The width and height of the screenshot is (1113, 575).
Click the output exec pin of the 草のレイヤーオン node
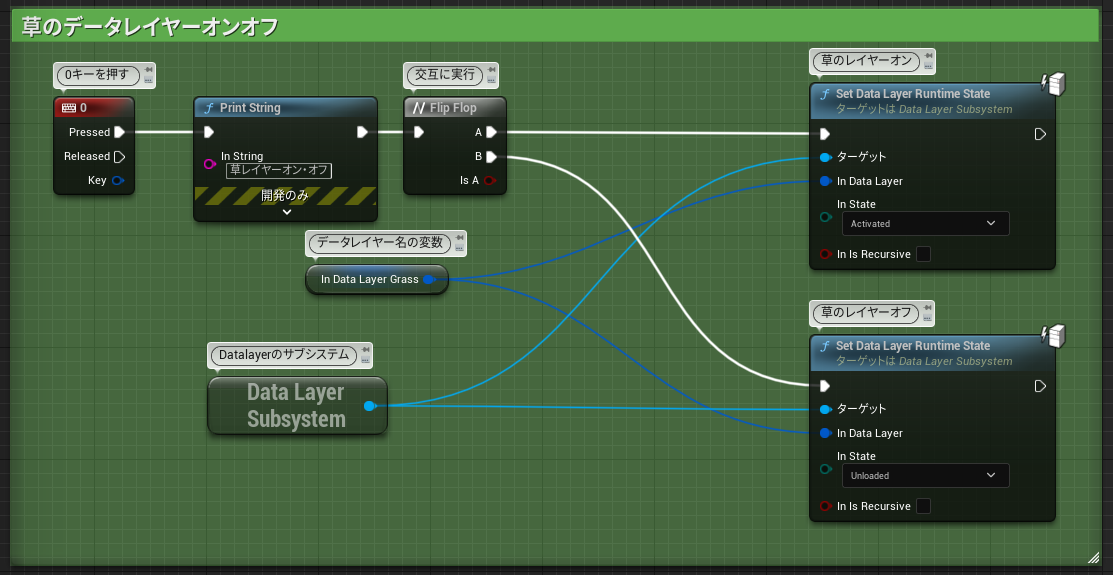[1040, 134]
